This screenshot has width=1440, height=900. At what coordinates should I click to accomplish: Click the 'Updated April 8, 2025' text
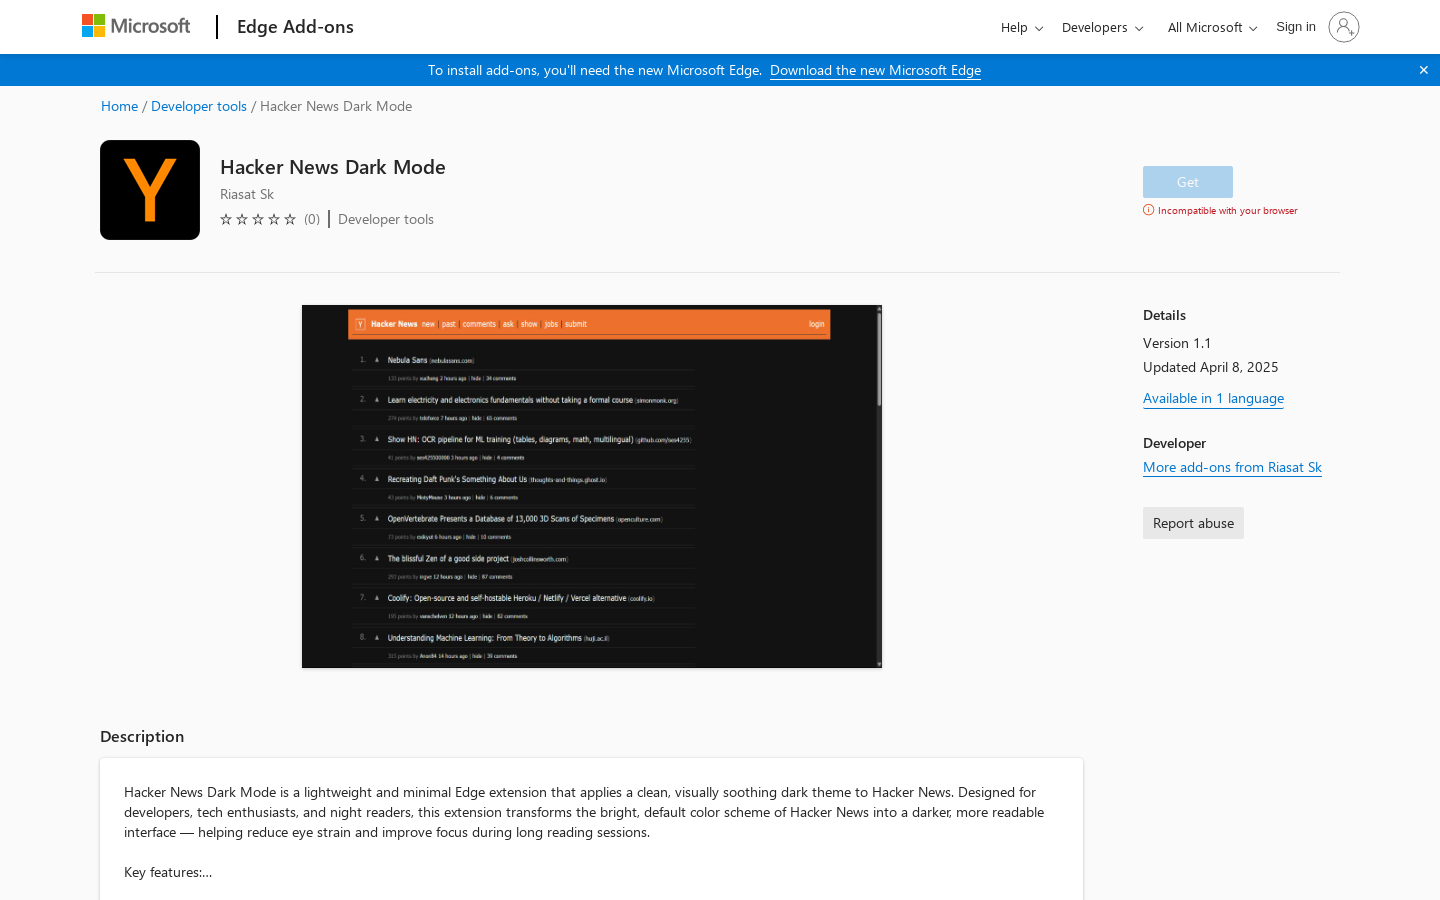click(x=1211, y=367)
